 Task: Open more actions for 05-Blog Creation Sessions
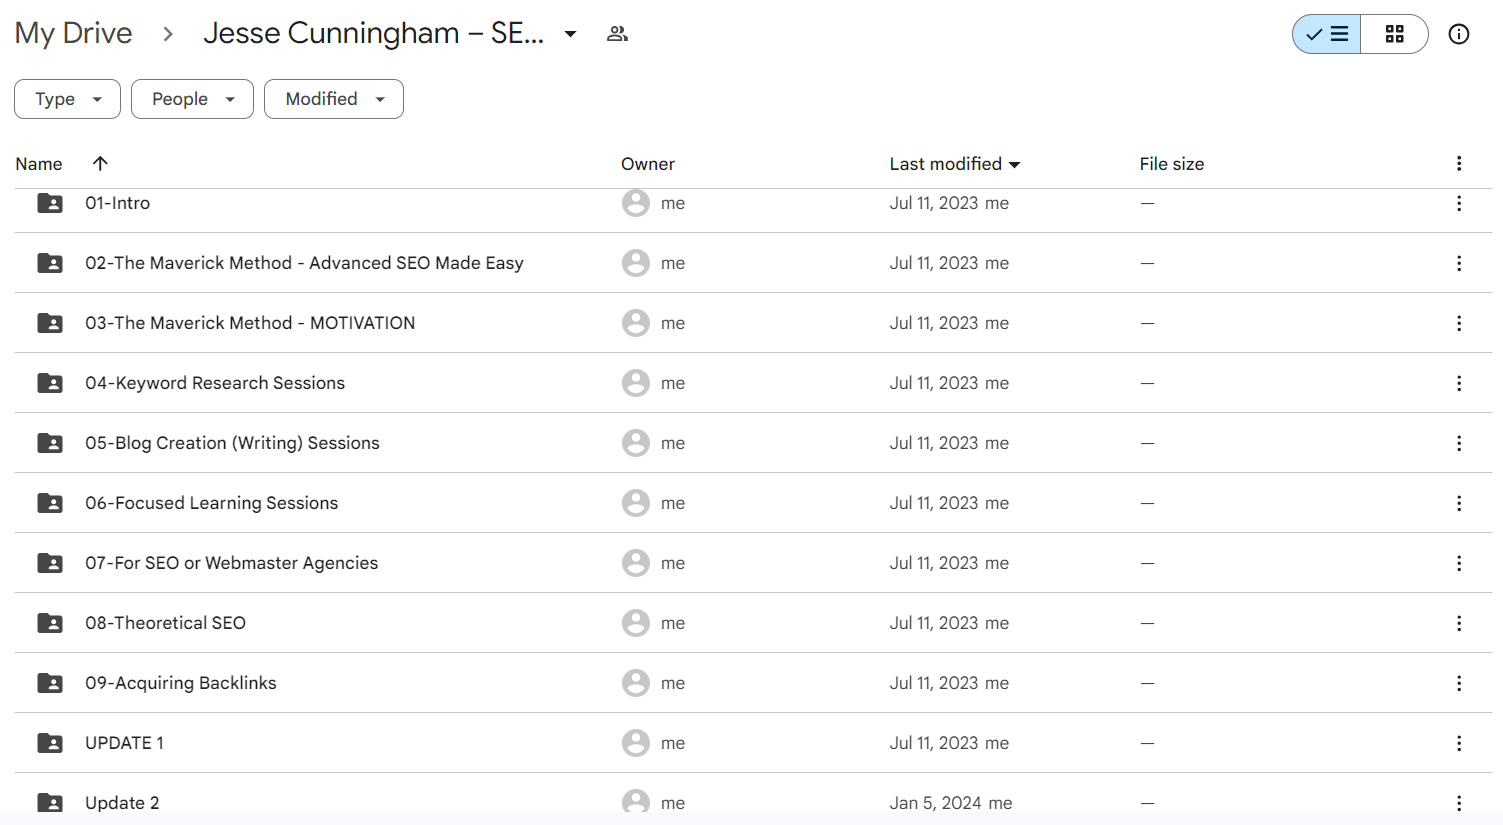click(x=1459, y=443)
